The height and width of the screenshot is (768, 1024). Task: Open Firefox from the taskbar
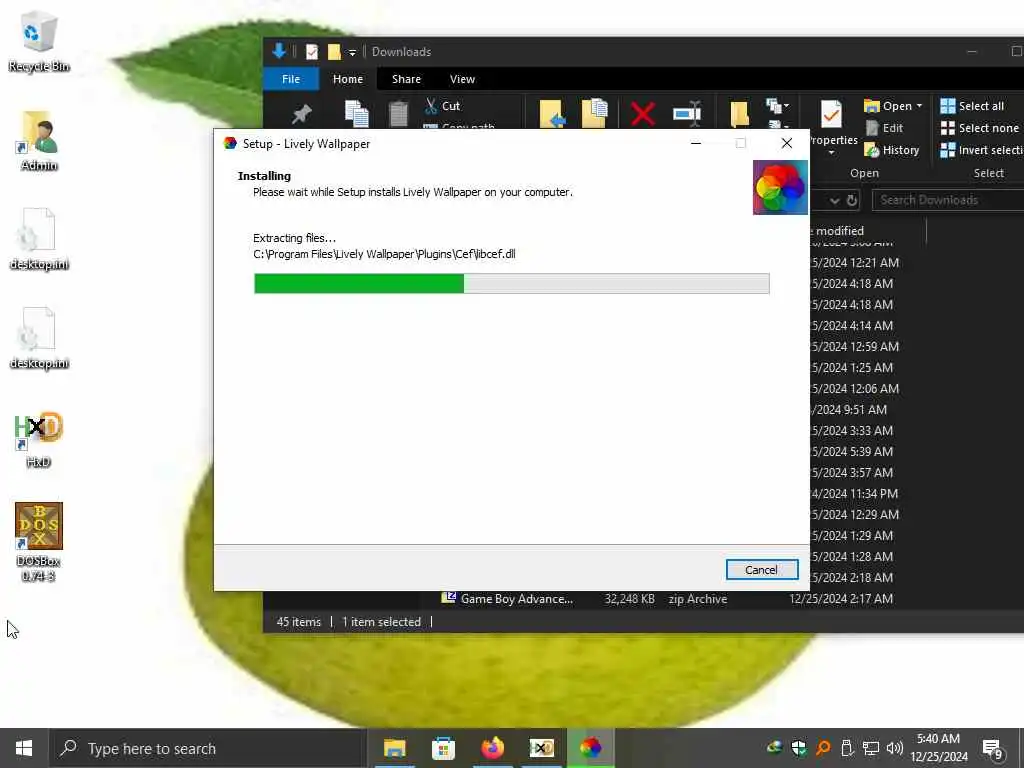pyautogui.click(x=492, y=748)
